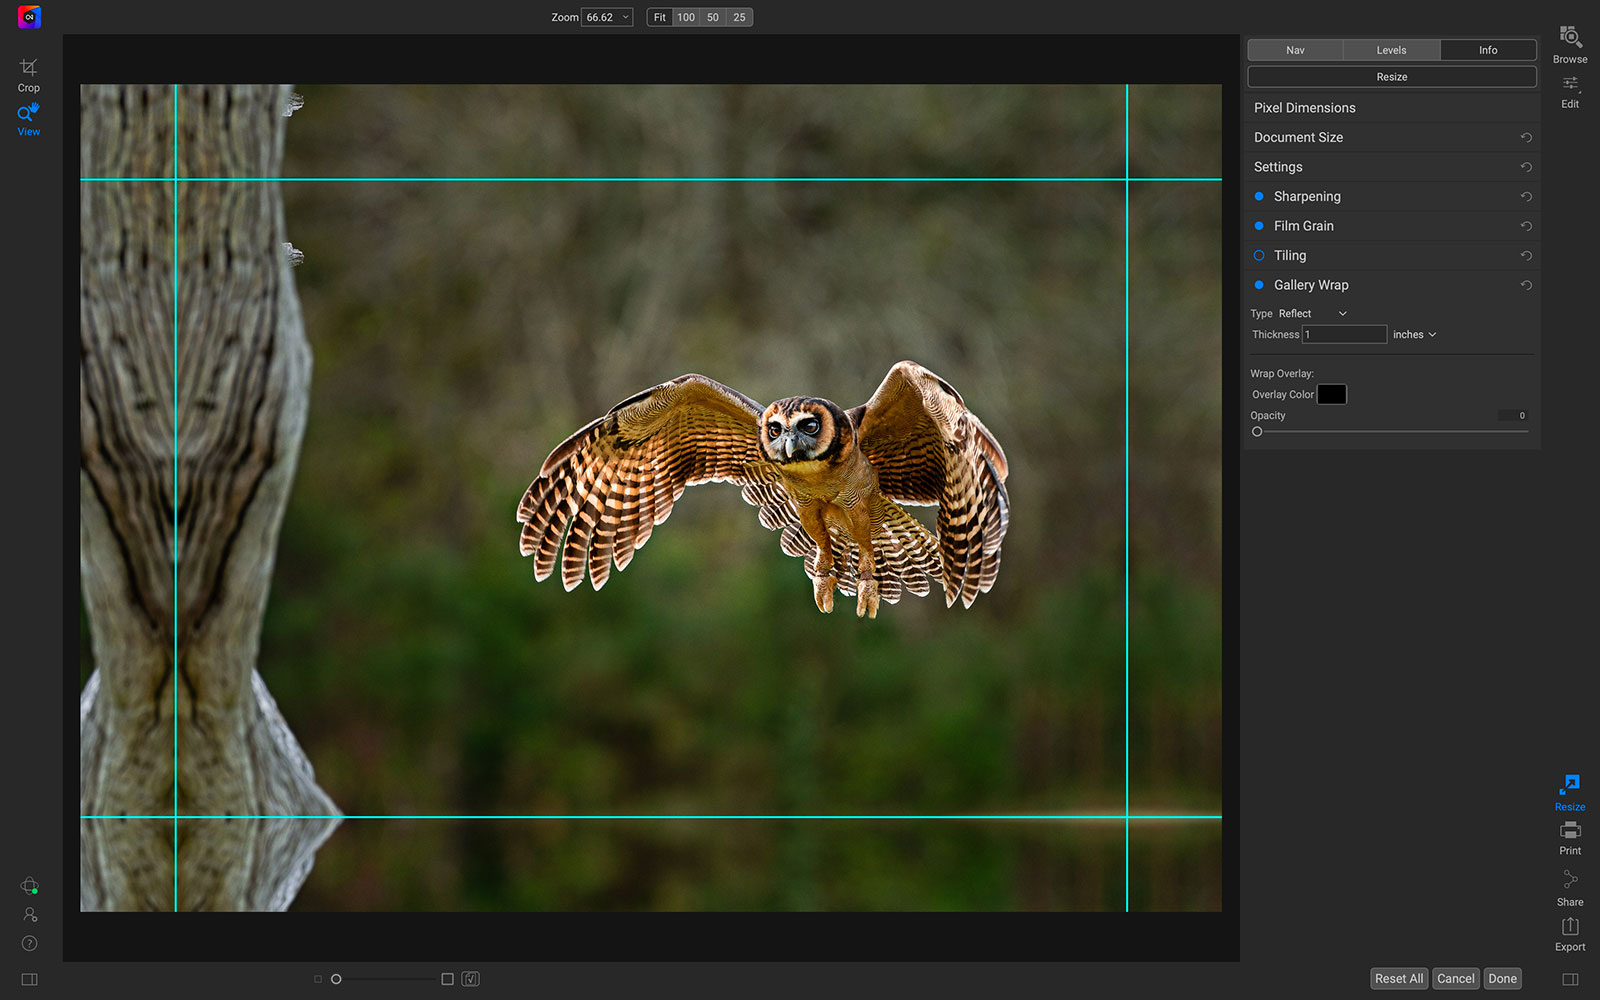Click the Print icon

[1570, 837]
